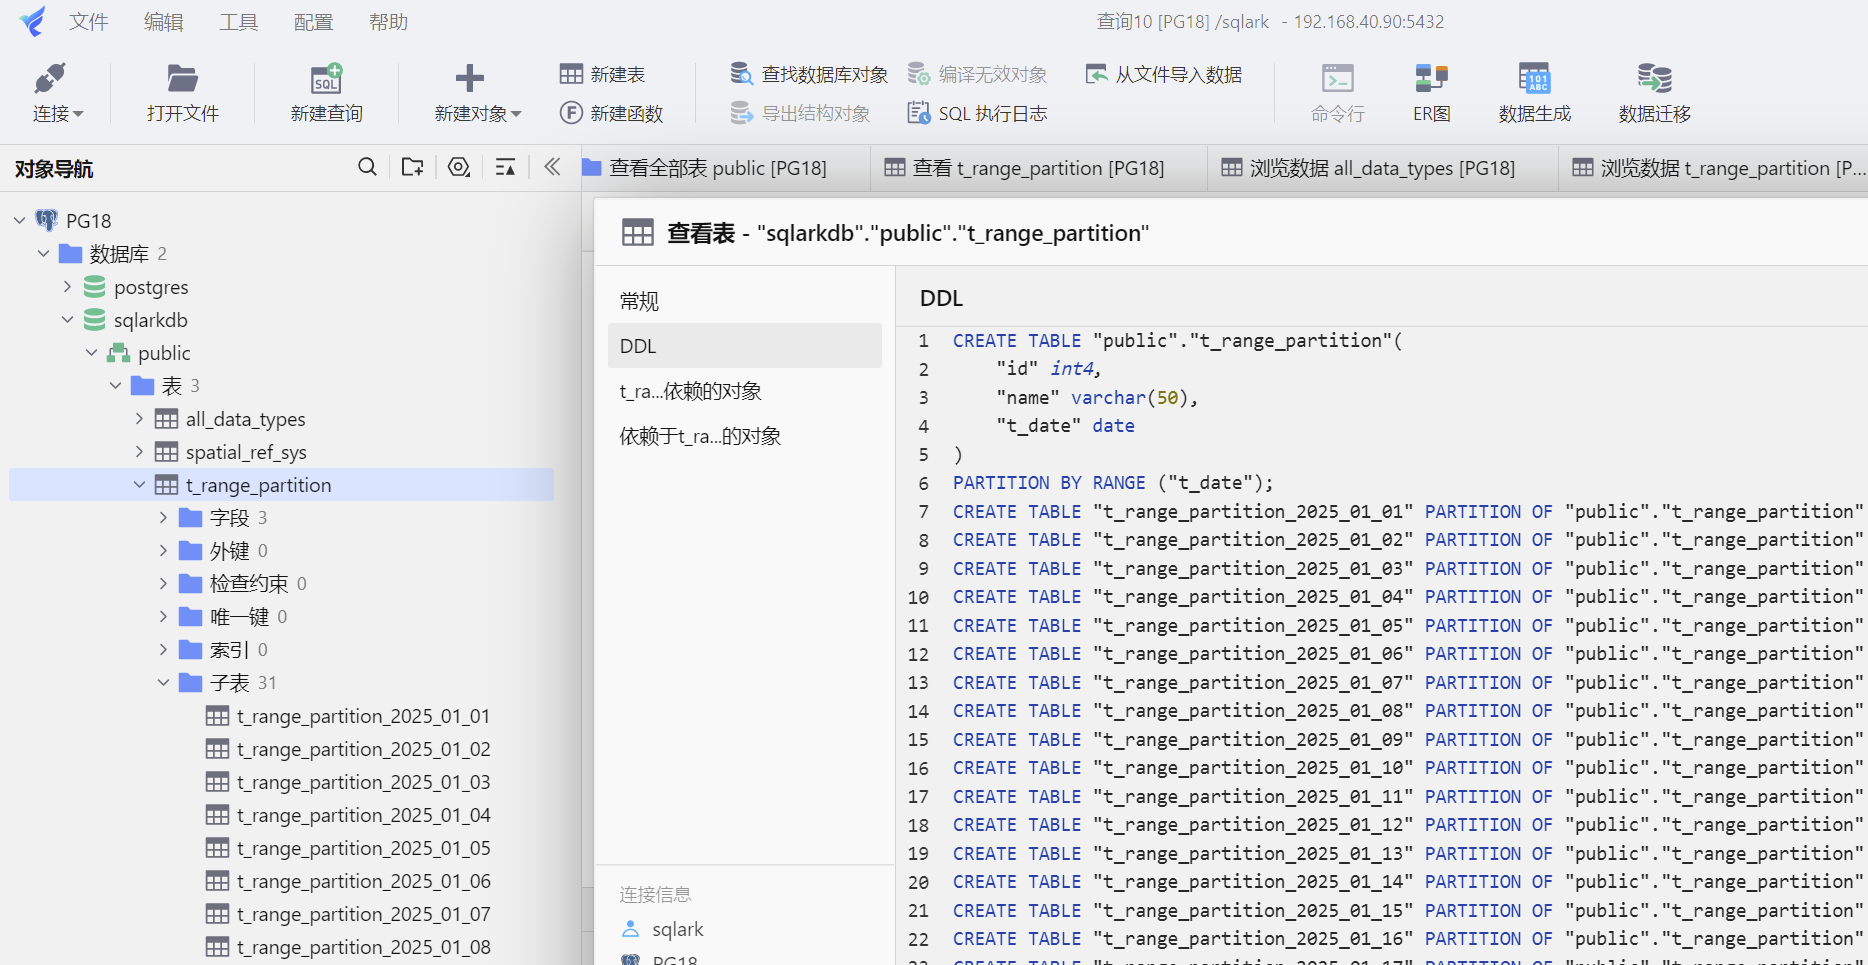Viewport: 1868px width, 965px height.
Task: Start data migration (数据迁移)
Action: click(x=1653, y=92)
